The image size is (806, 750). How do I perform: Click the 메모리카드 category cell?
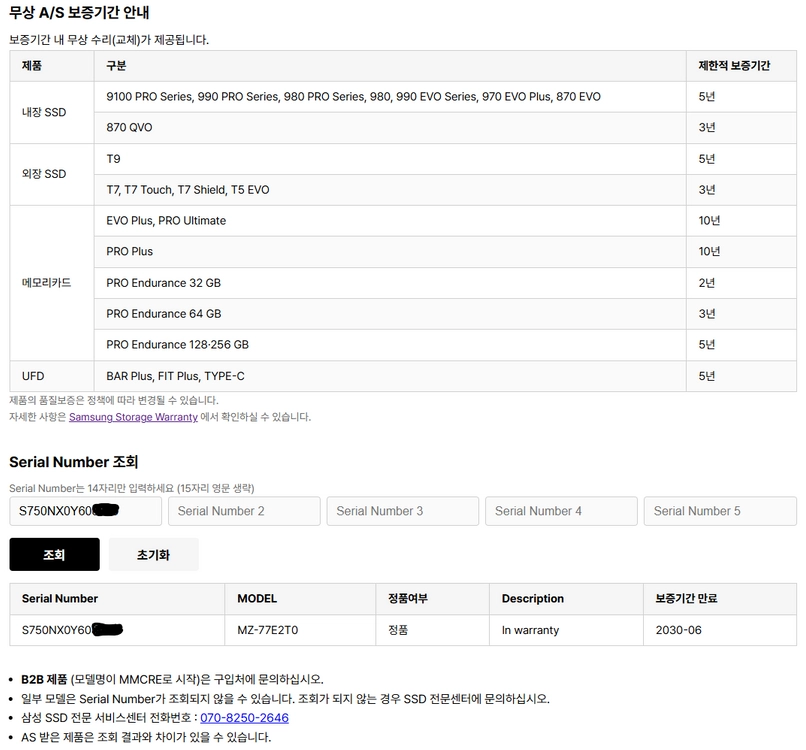[x=51, y=283]
